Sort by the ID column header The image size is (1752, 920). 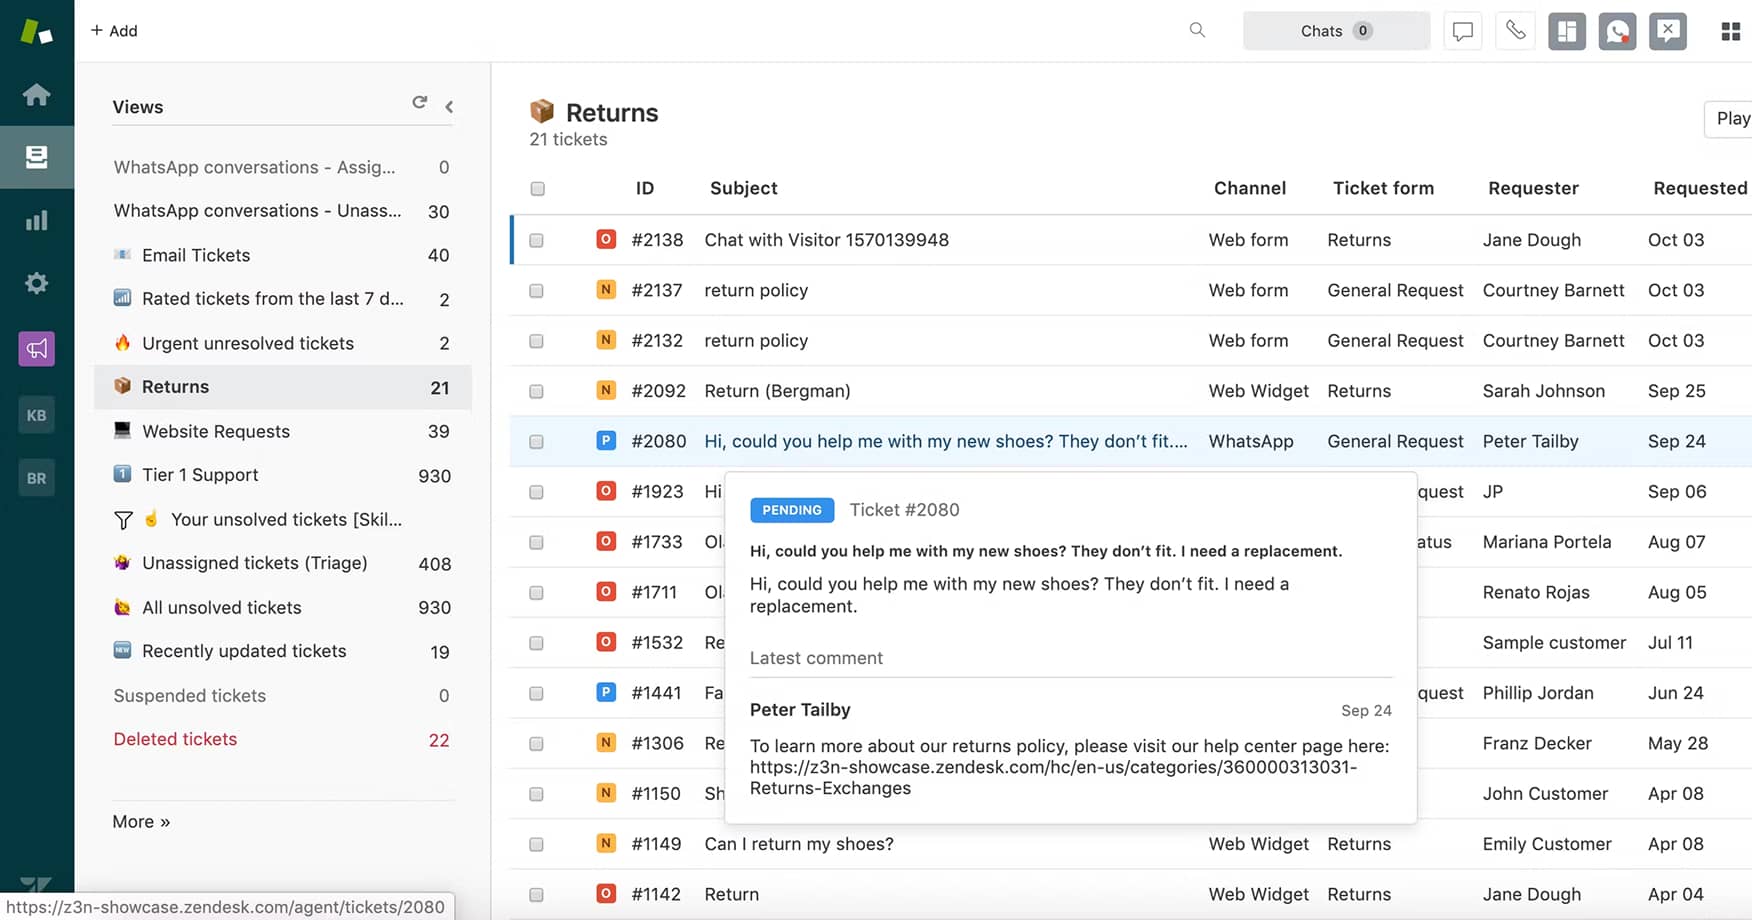pos(645,188)
